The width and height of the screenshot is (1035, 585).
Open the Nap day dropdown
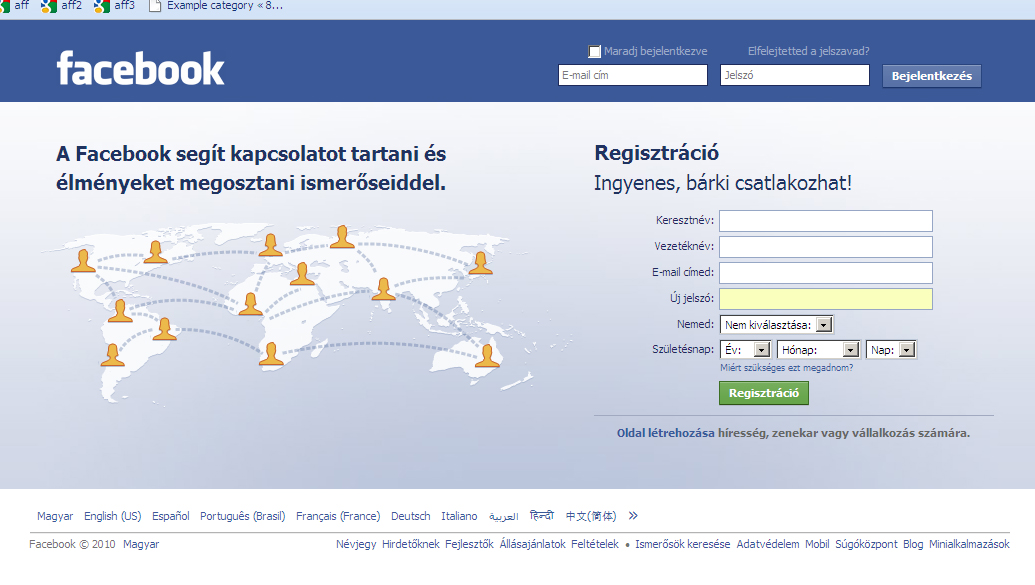tap(891, 350)
